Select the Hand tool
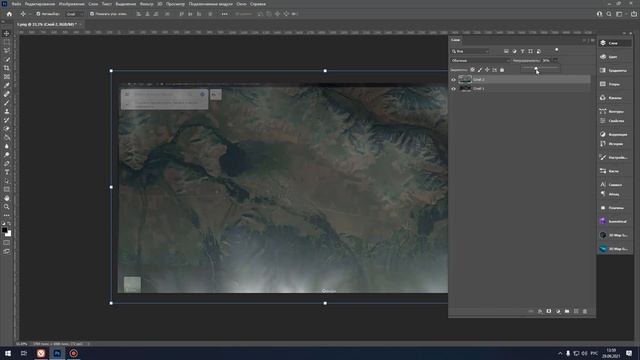 [x=7, y=198]
